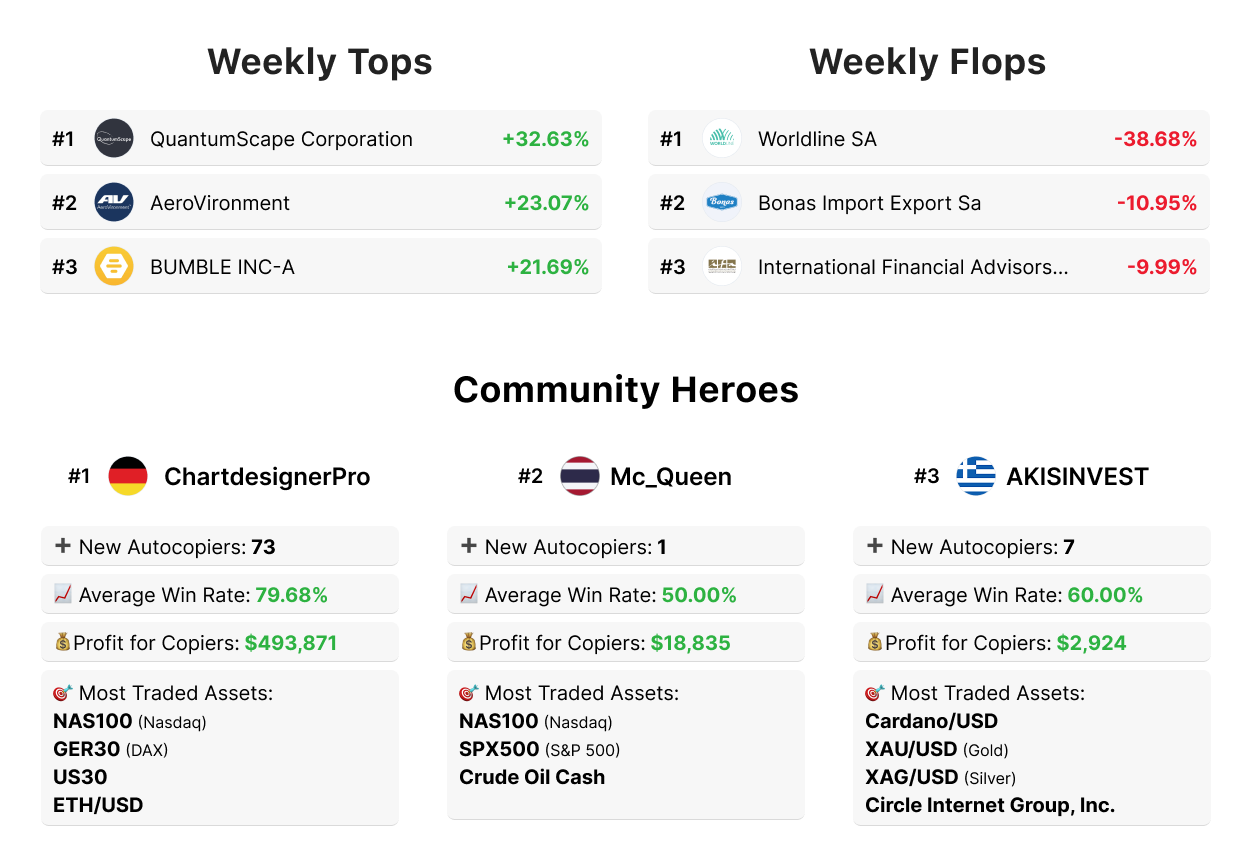Viewport: 1252px width, 866px height.
Task: Open the ChartdesignerPro trader profile
Action: coord(267,477)
